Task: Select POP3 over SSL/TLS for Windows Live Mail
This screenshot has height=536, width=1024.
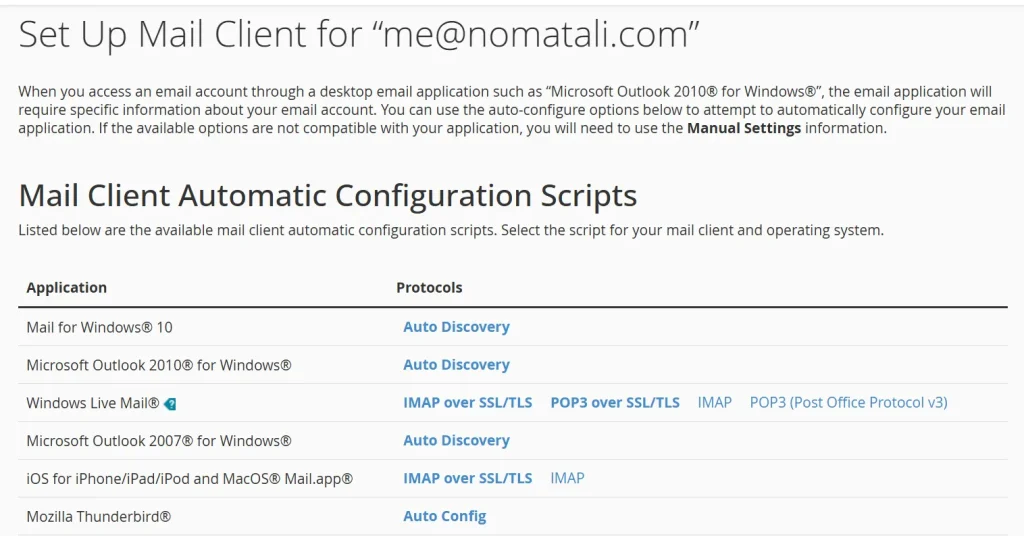Action: [x=615, y=403]
